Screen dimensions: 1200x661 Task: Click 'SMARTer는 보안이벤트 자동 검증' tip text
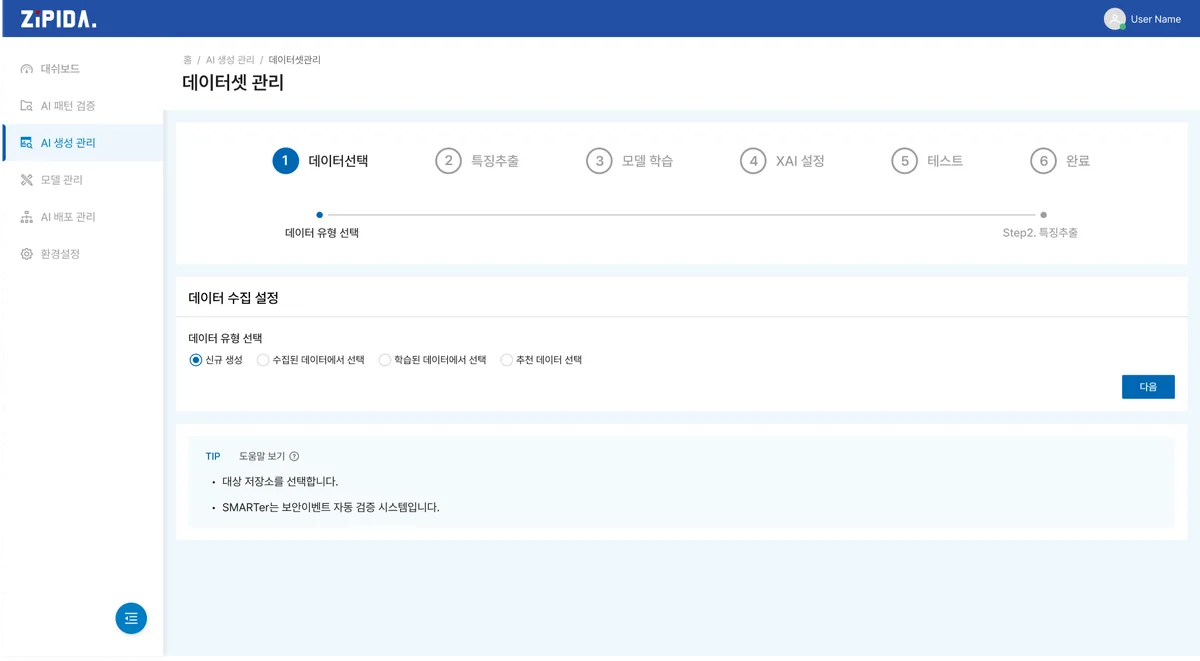331,508
